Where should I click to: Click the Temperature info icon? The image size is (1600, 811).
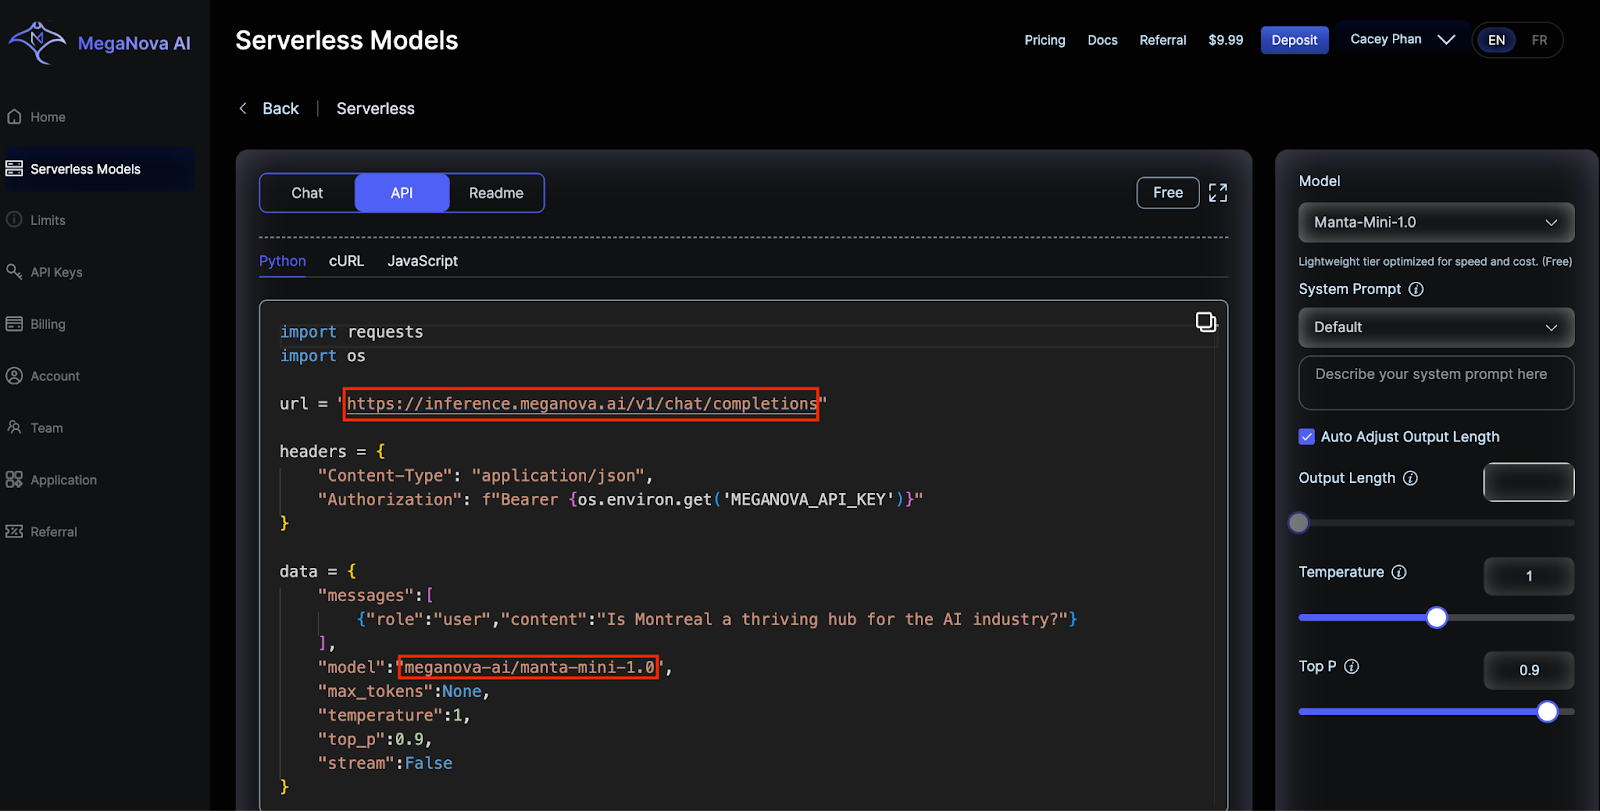(x=1399, y=572)
